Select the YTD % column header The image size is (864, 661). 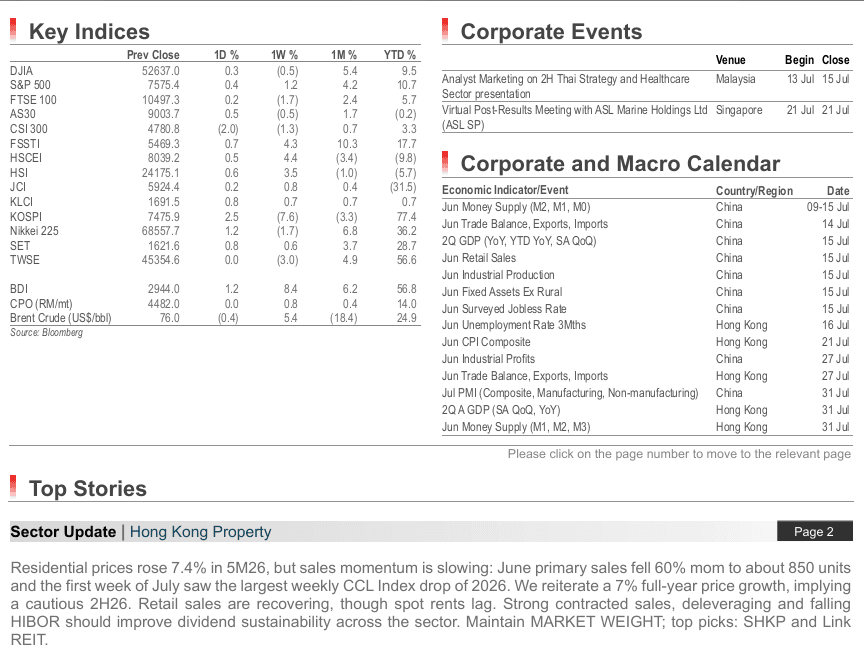tap(399, 55)
